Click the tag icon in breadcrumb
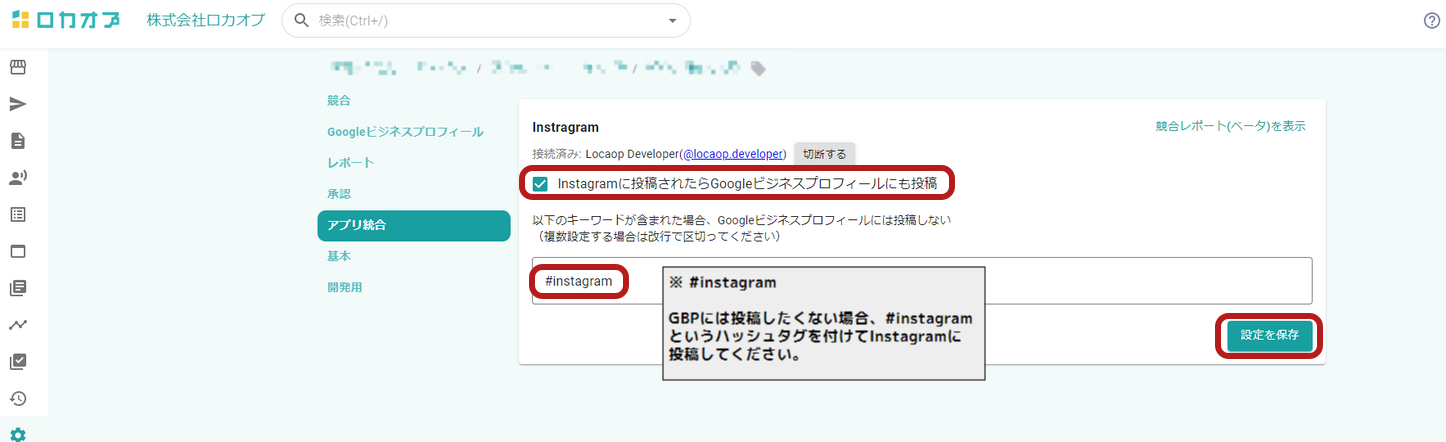The height and width of the screenshot is (442, 1446). click(x=759, y=69)
